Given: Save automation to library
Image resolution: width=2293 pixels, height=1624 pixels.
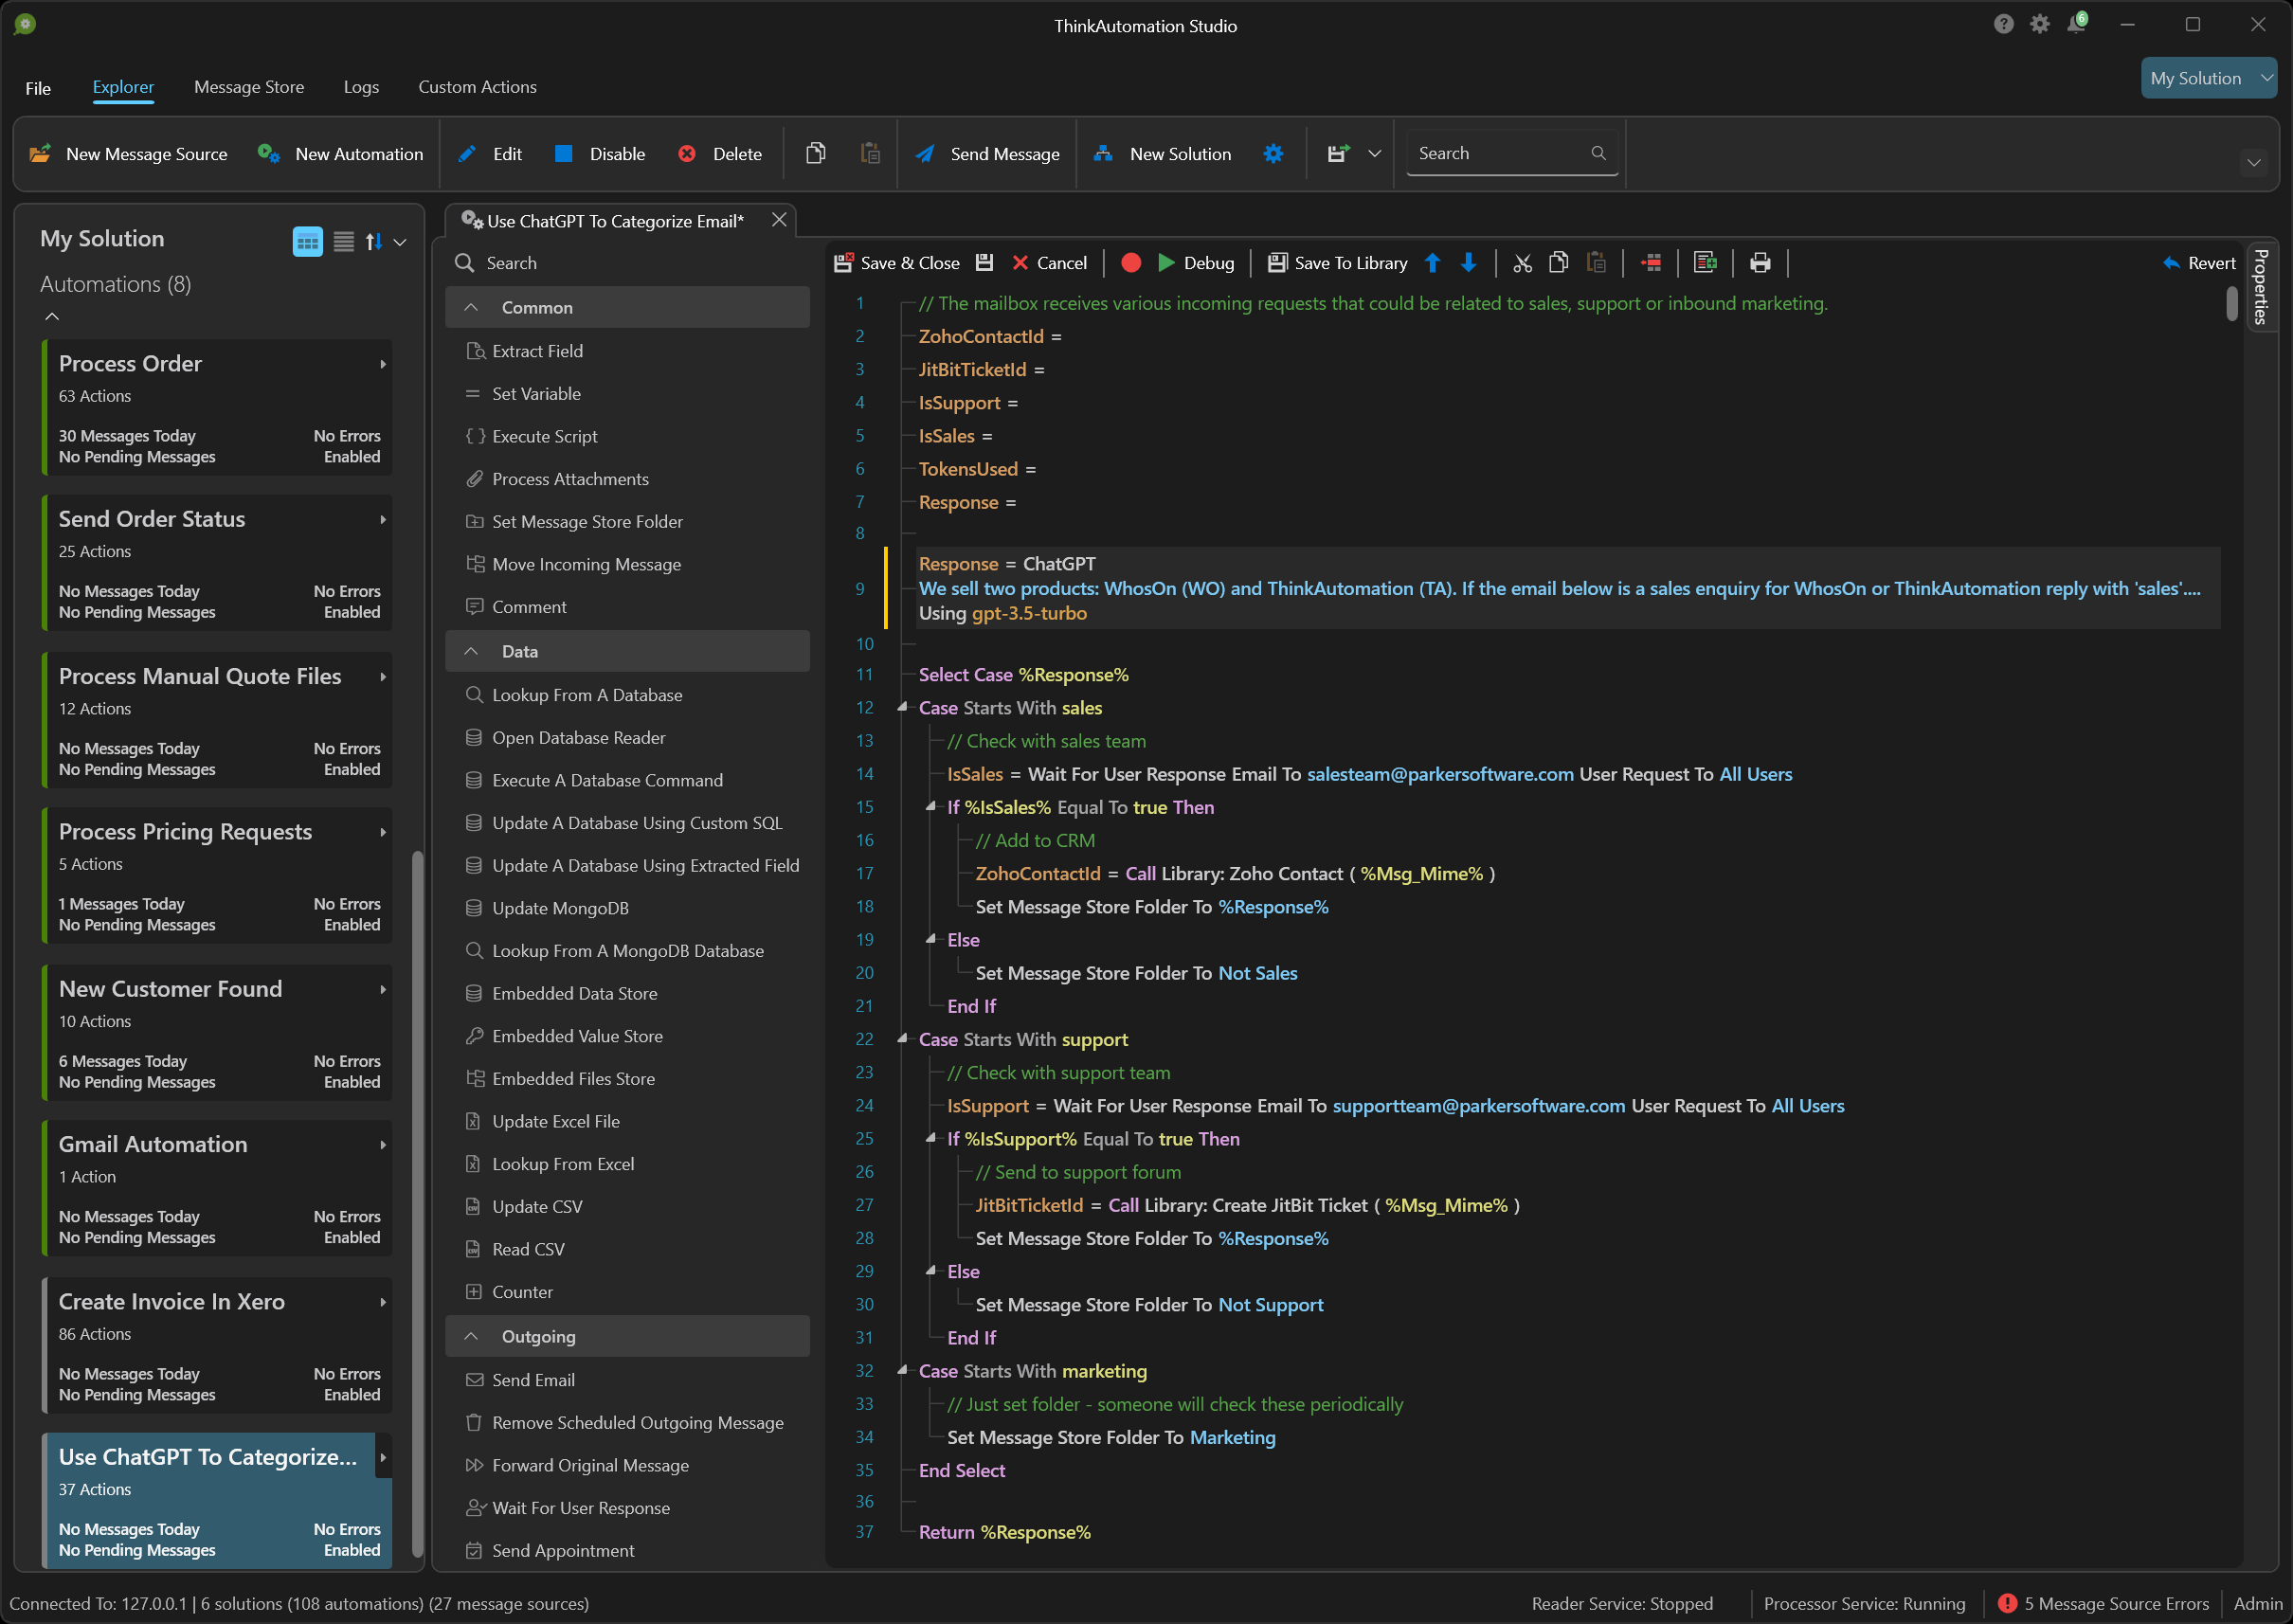Looking at the screenshot, I should point(1337,262).
